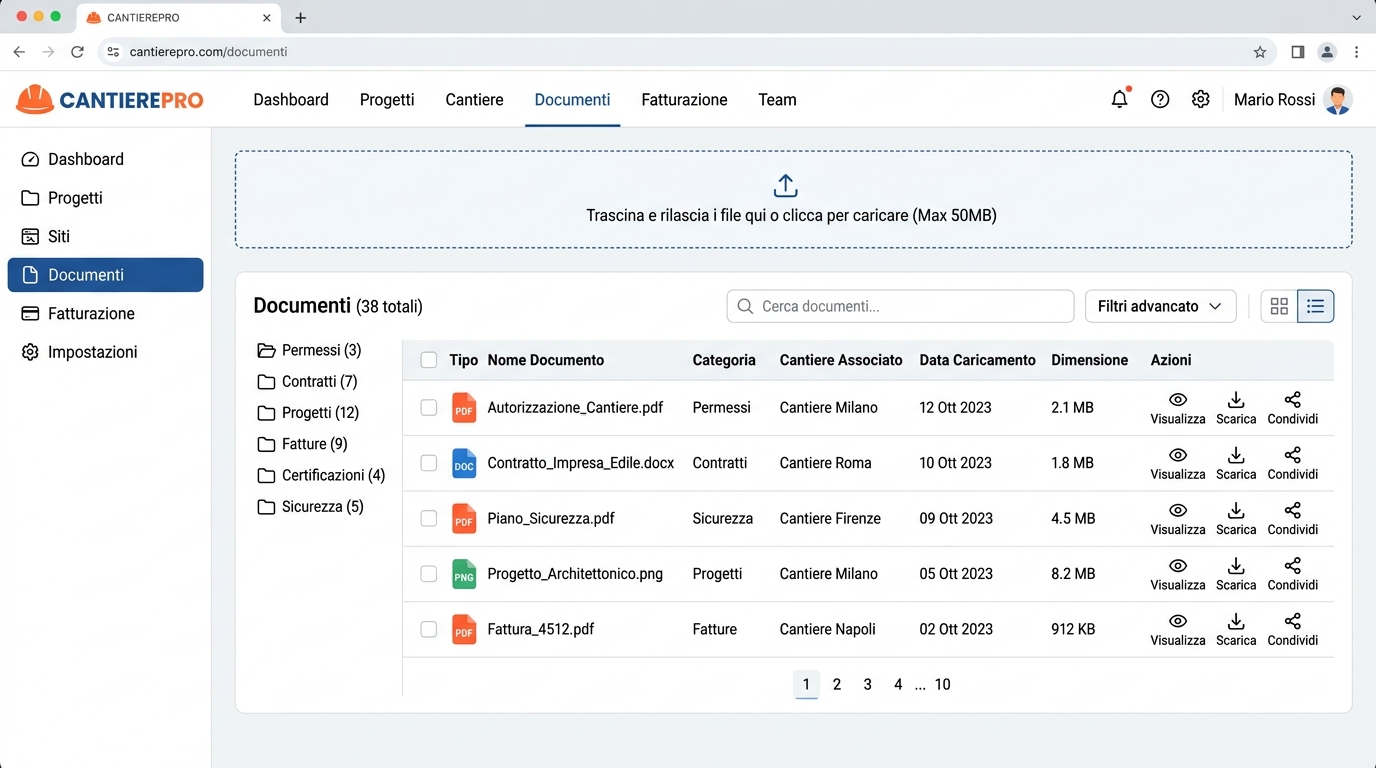Share Piano_Sicurezza.pdf using Condividi icon
Screen dimensions: 1376x768
pos(1292,518)
